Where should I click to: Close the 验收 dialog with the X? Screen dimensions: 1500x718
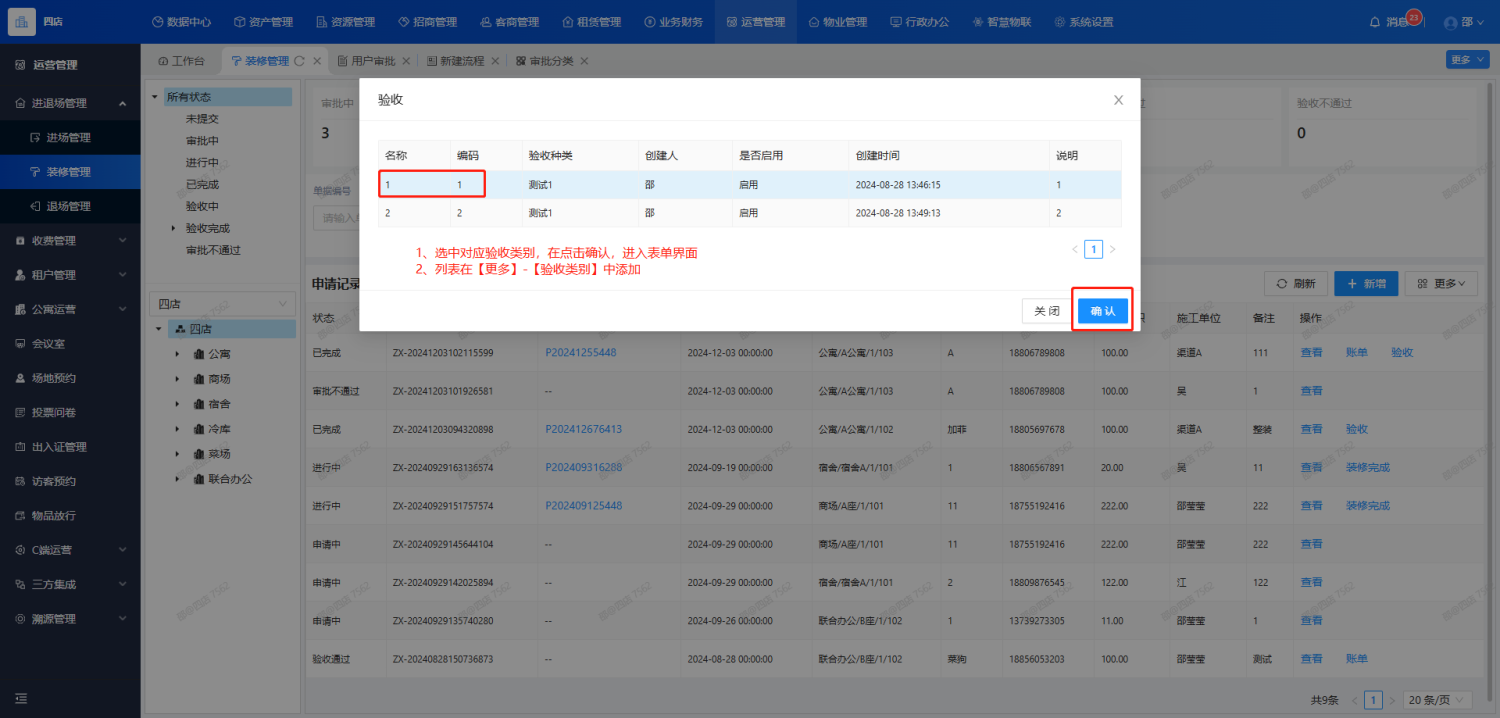[x=1118, y=100]
